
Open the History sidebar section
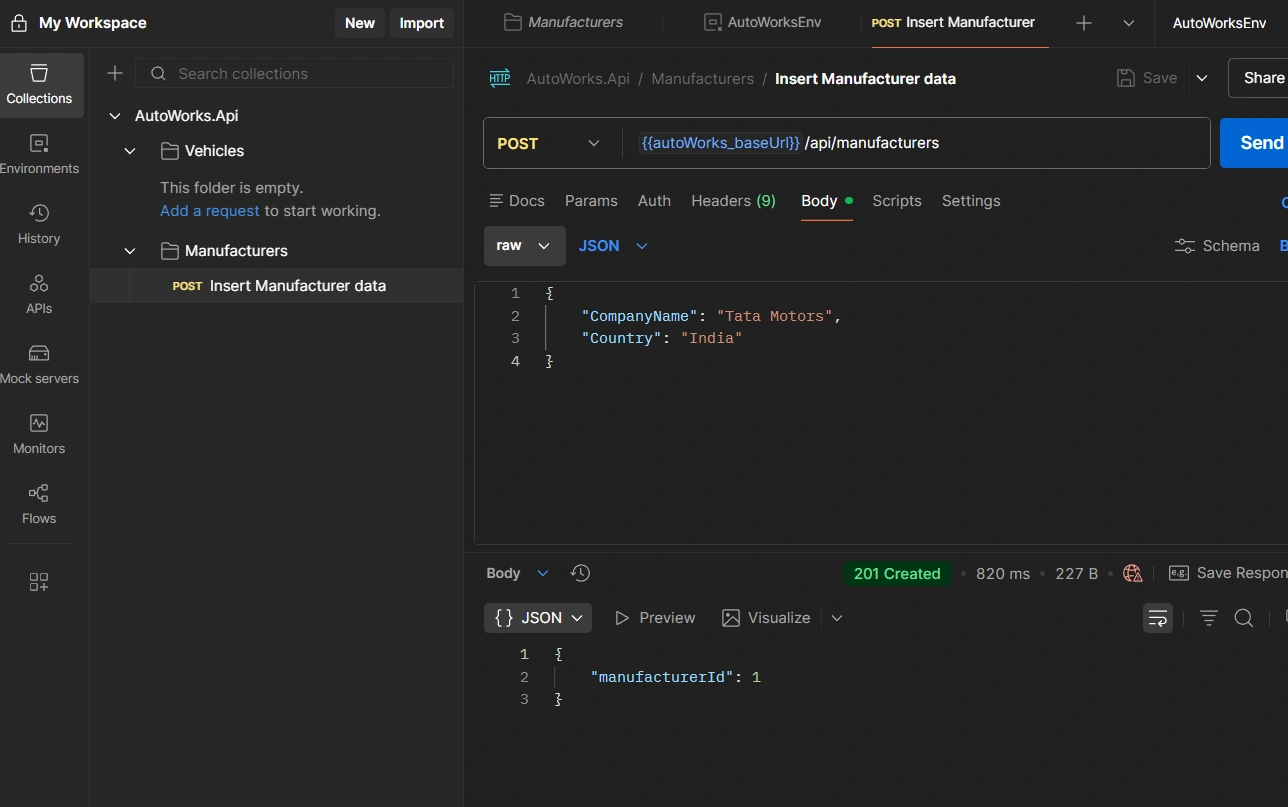coord(39,225)
